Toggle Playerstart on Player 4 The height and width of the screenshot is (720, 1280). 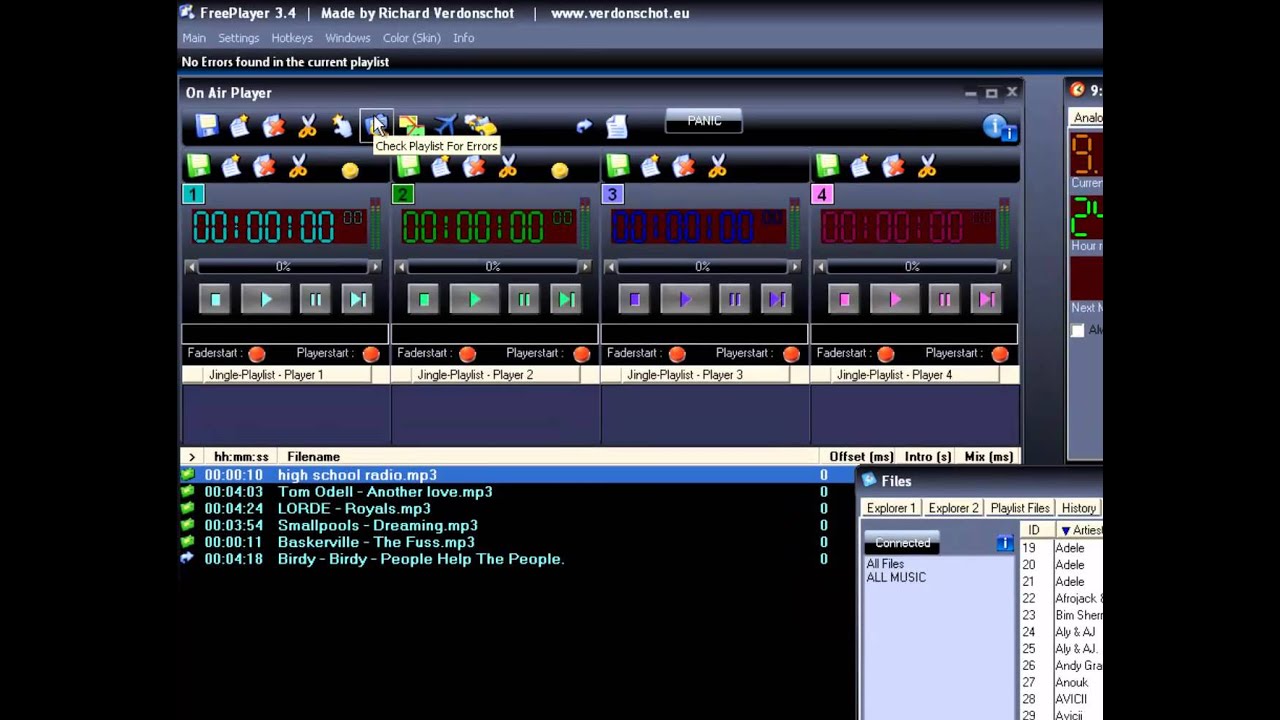point(1000,354)
